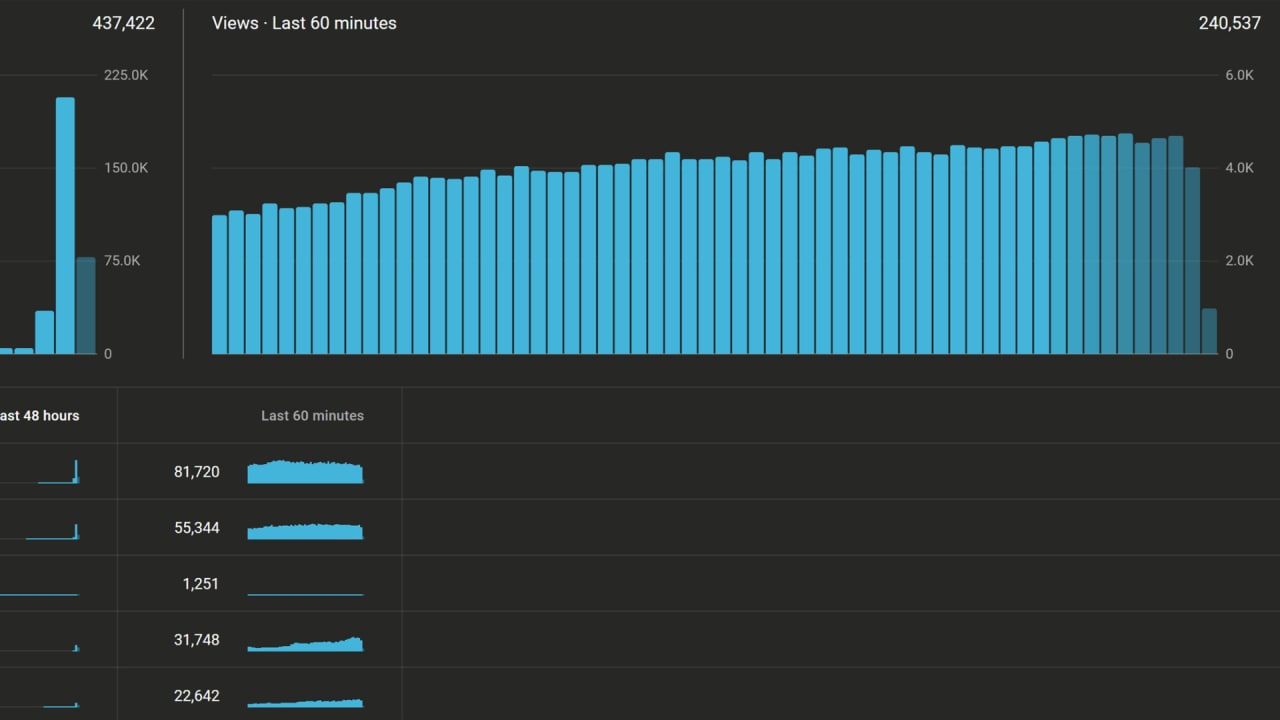Click the short final bar in the 60-minute chart
The image size is (1280, 720).
1209,332
